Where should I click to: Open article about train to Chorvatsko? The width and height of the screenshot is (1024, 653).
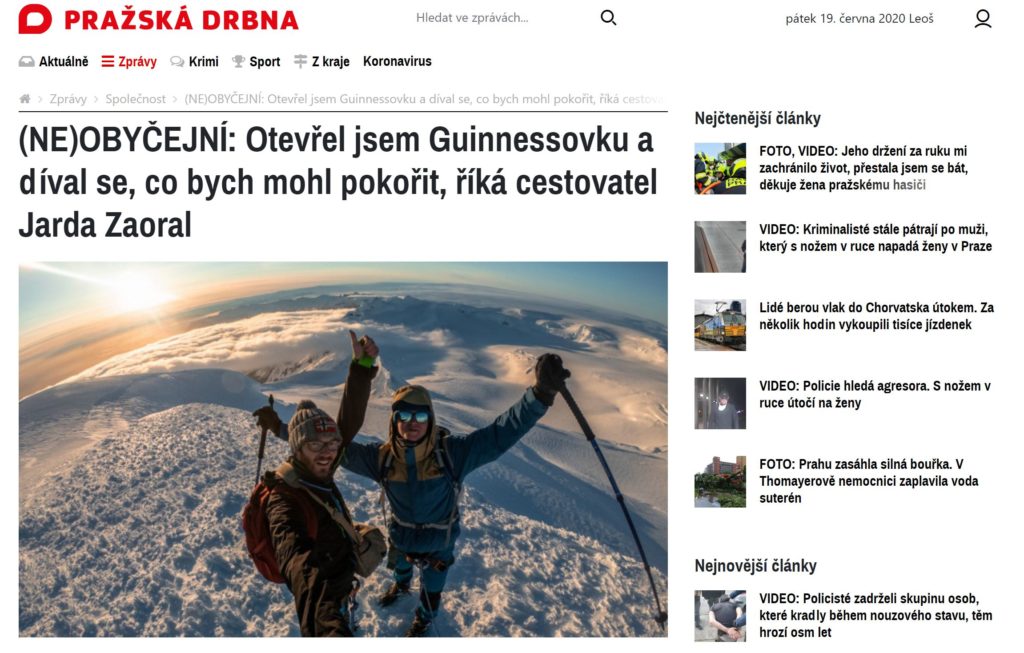[x=876, y=316]
